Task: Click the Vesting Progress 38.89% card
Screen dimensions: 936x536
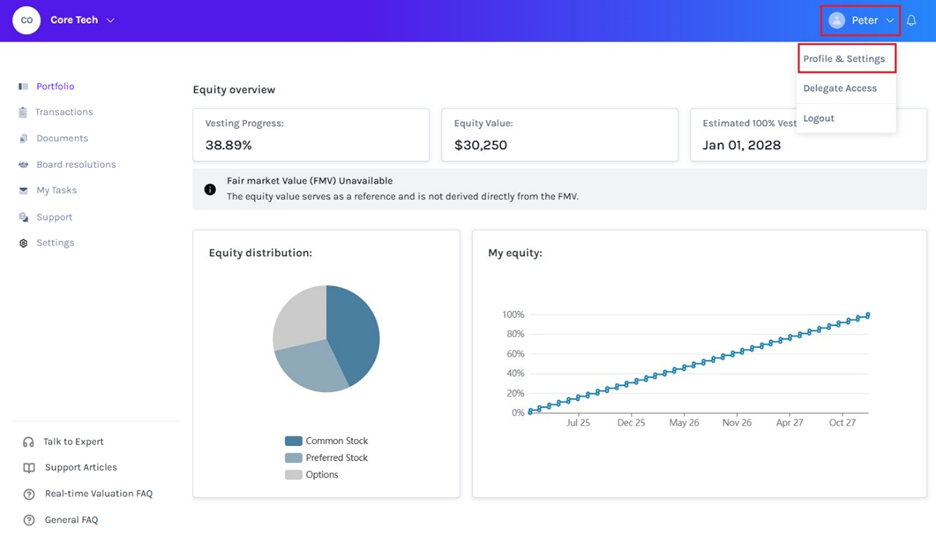Action: tap(310, 135)
